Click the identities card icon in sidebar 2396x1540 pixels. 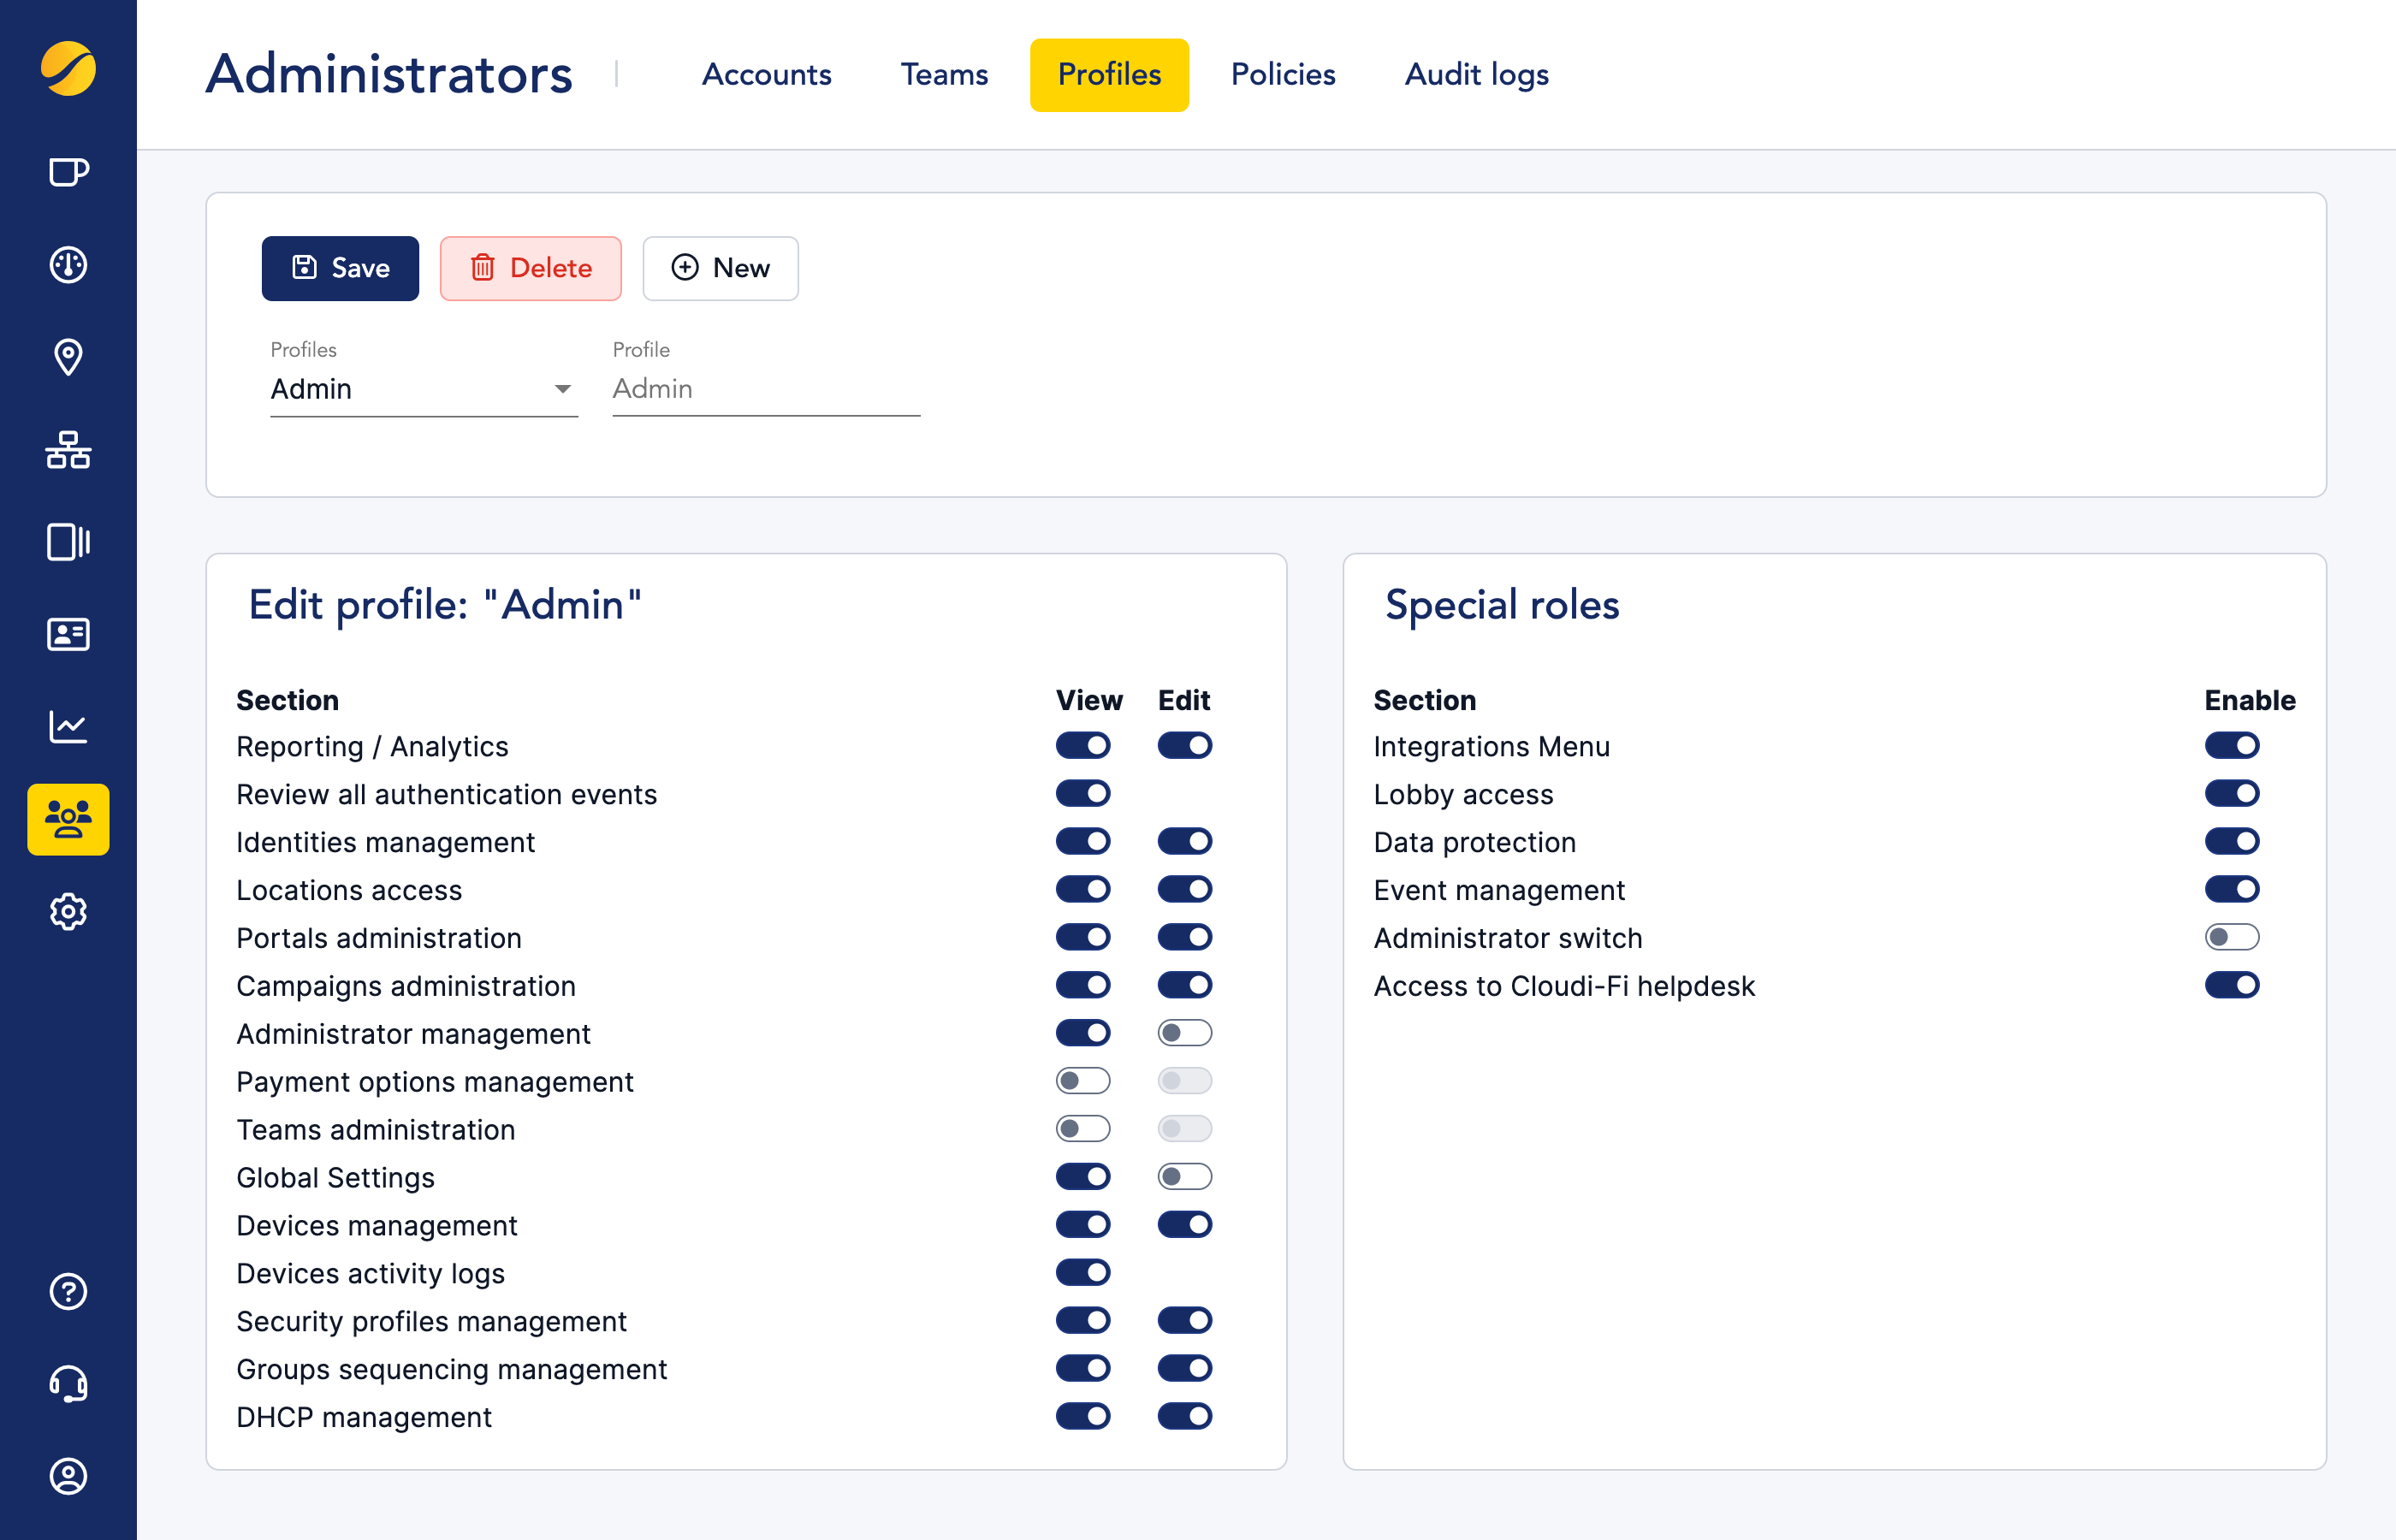pyautogui.click(x=67, y=633)
